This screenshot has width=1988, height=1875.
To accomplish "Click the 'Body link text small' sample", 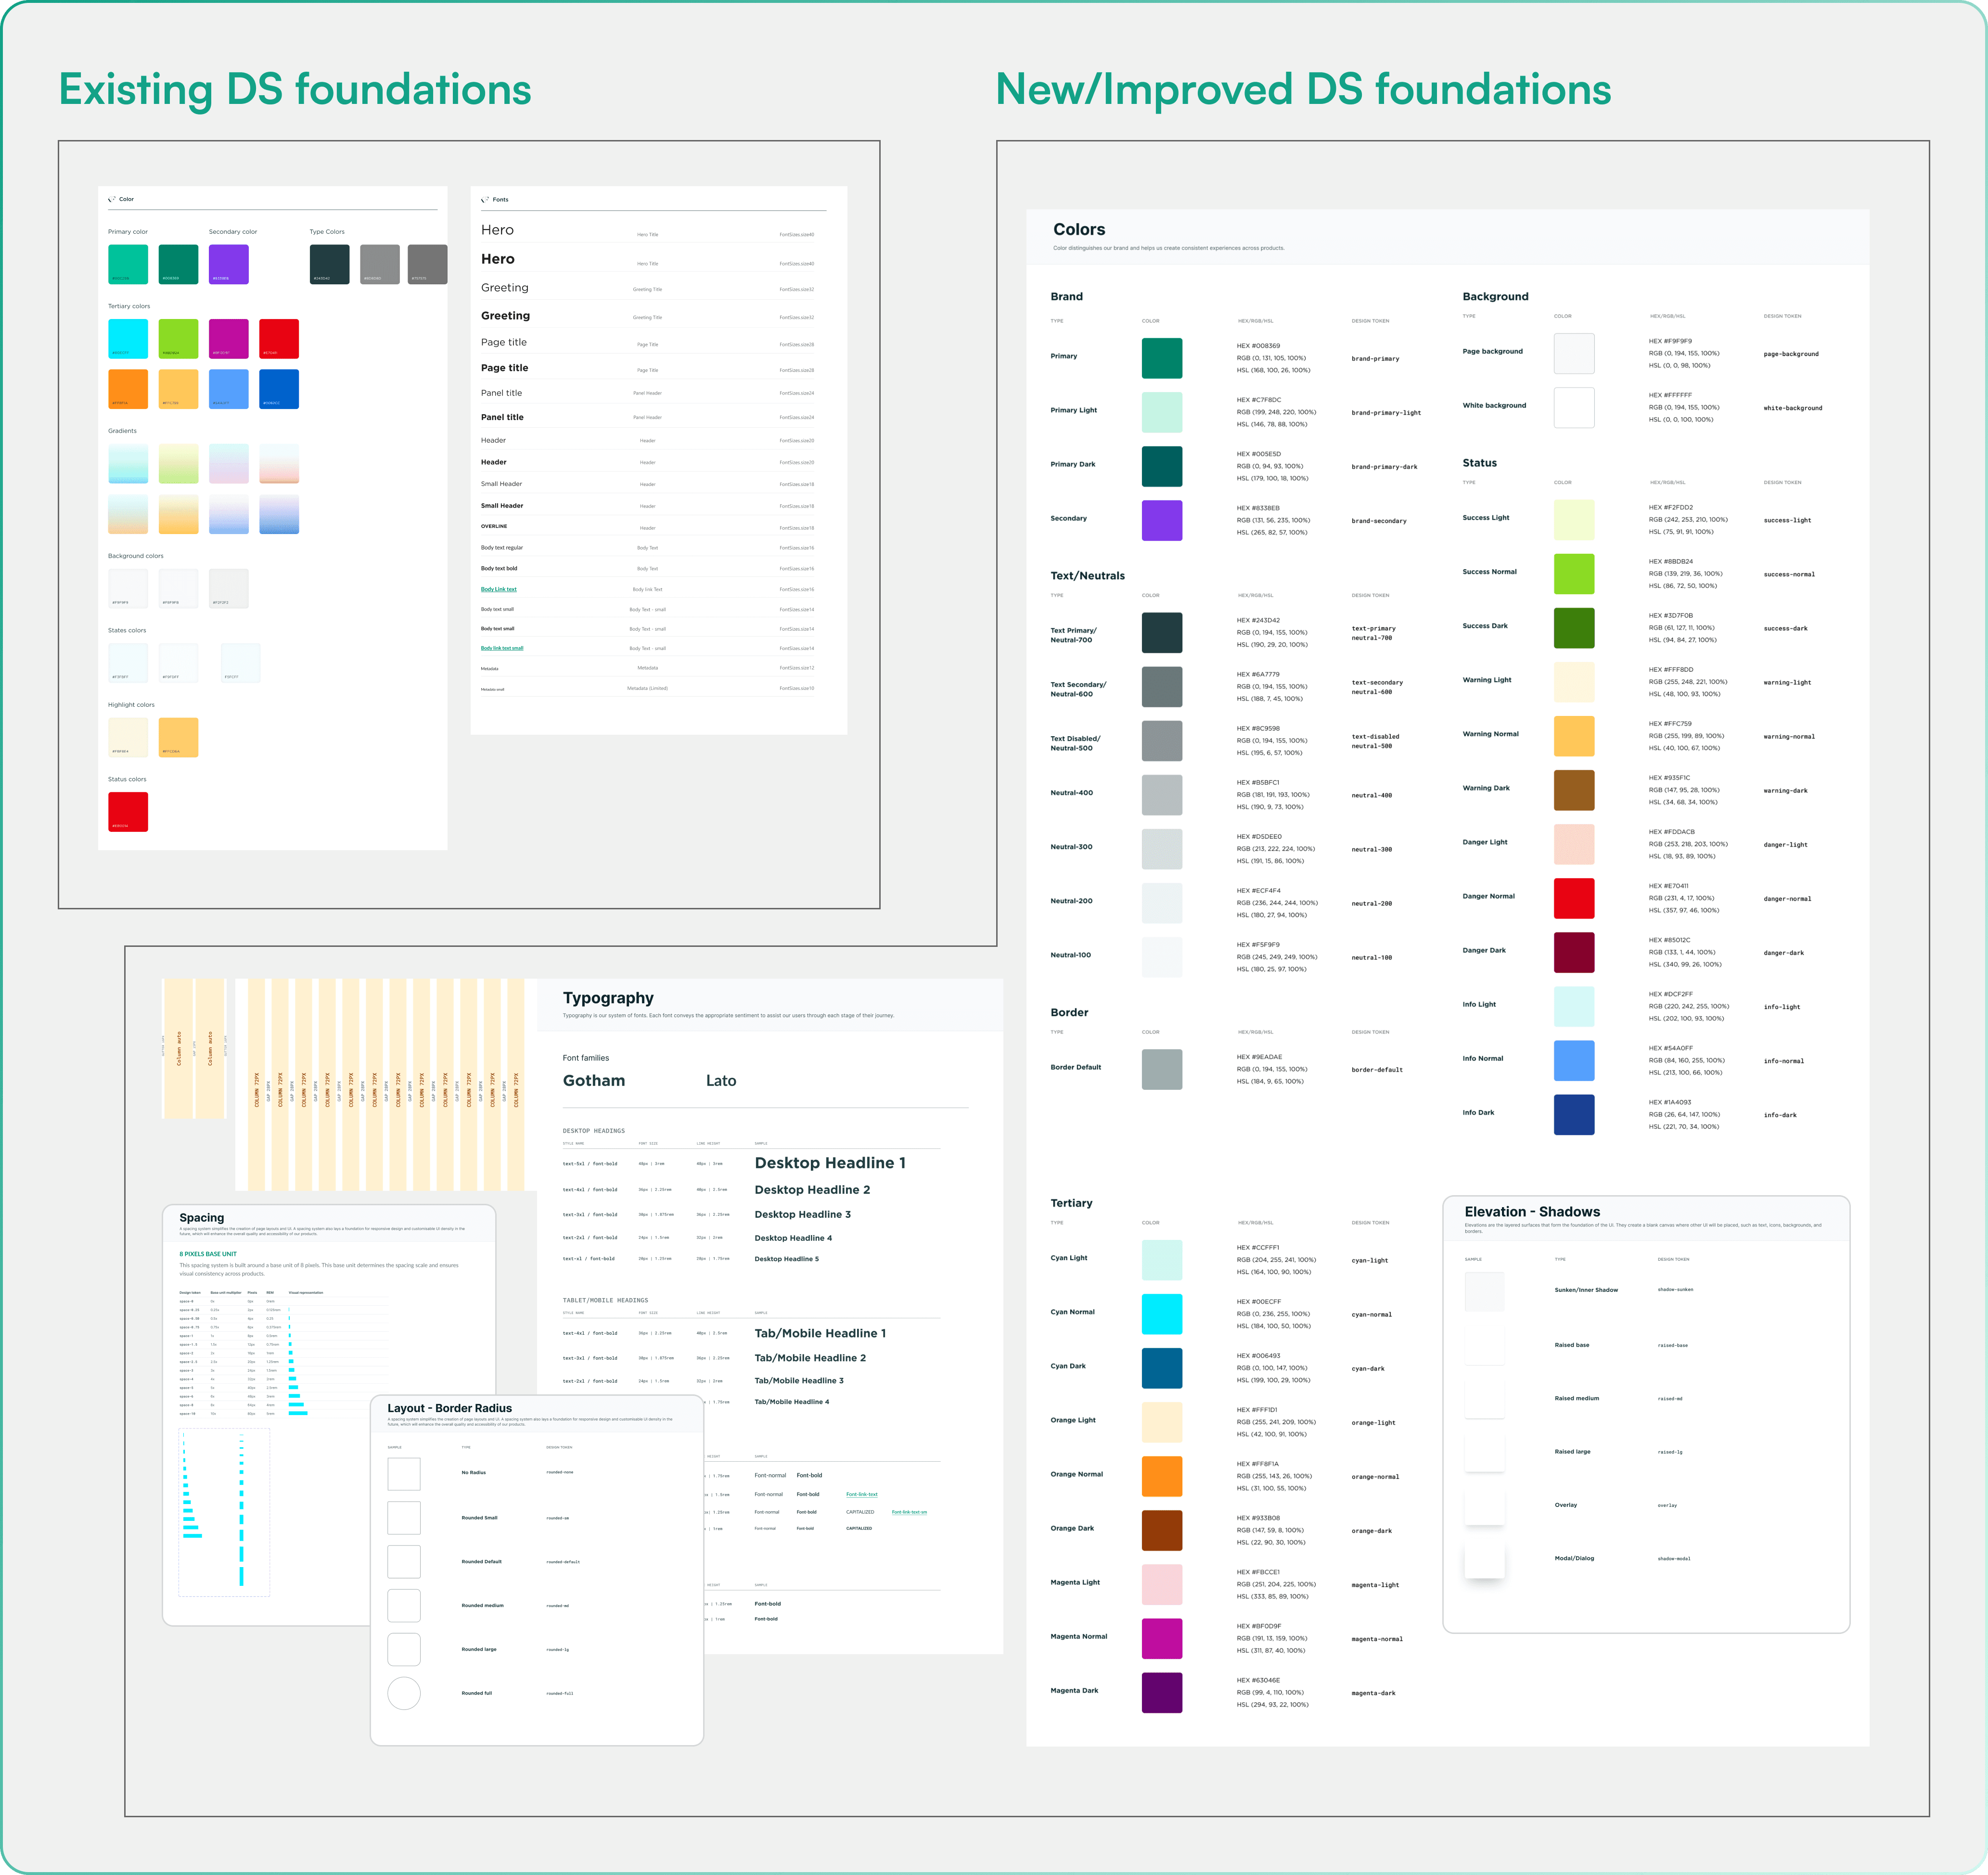I will coord(501,648).
